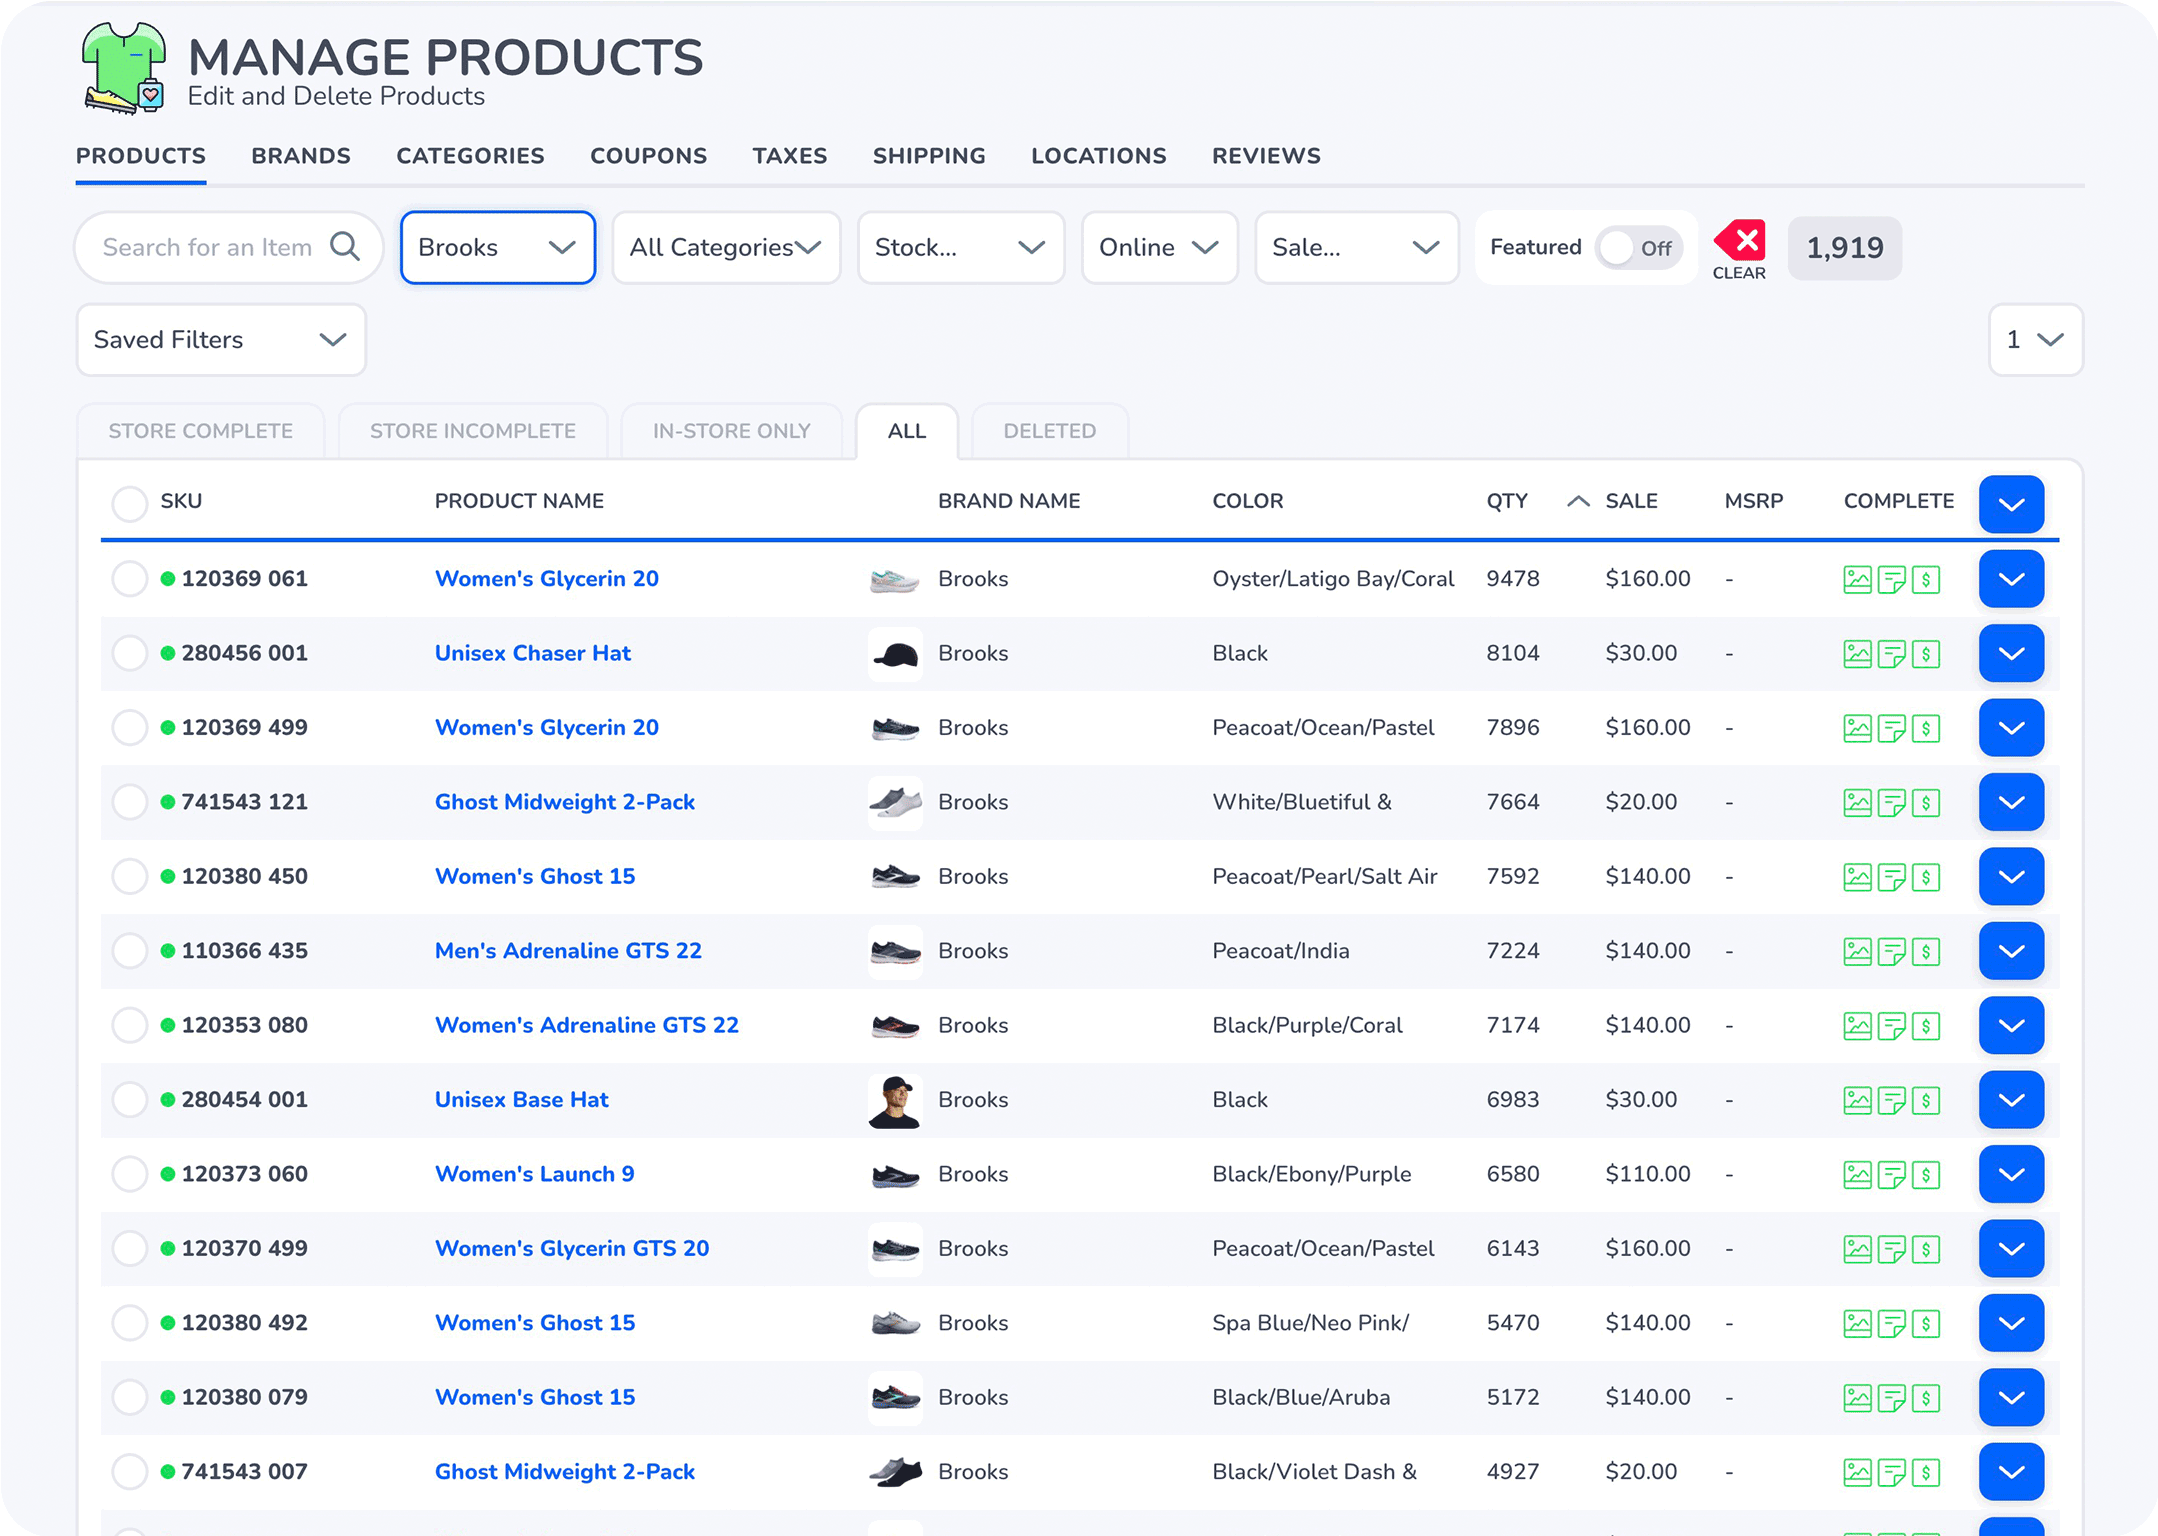This screenshot has height=1536, width=2158.
Task: Click image icon for Women's Launch 9
Action: [1857, 1174]
